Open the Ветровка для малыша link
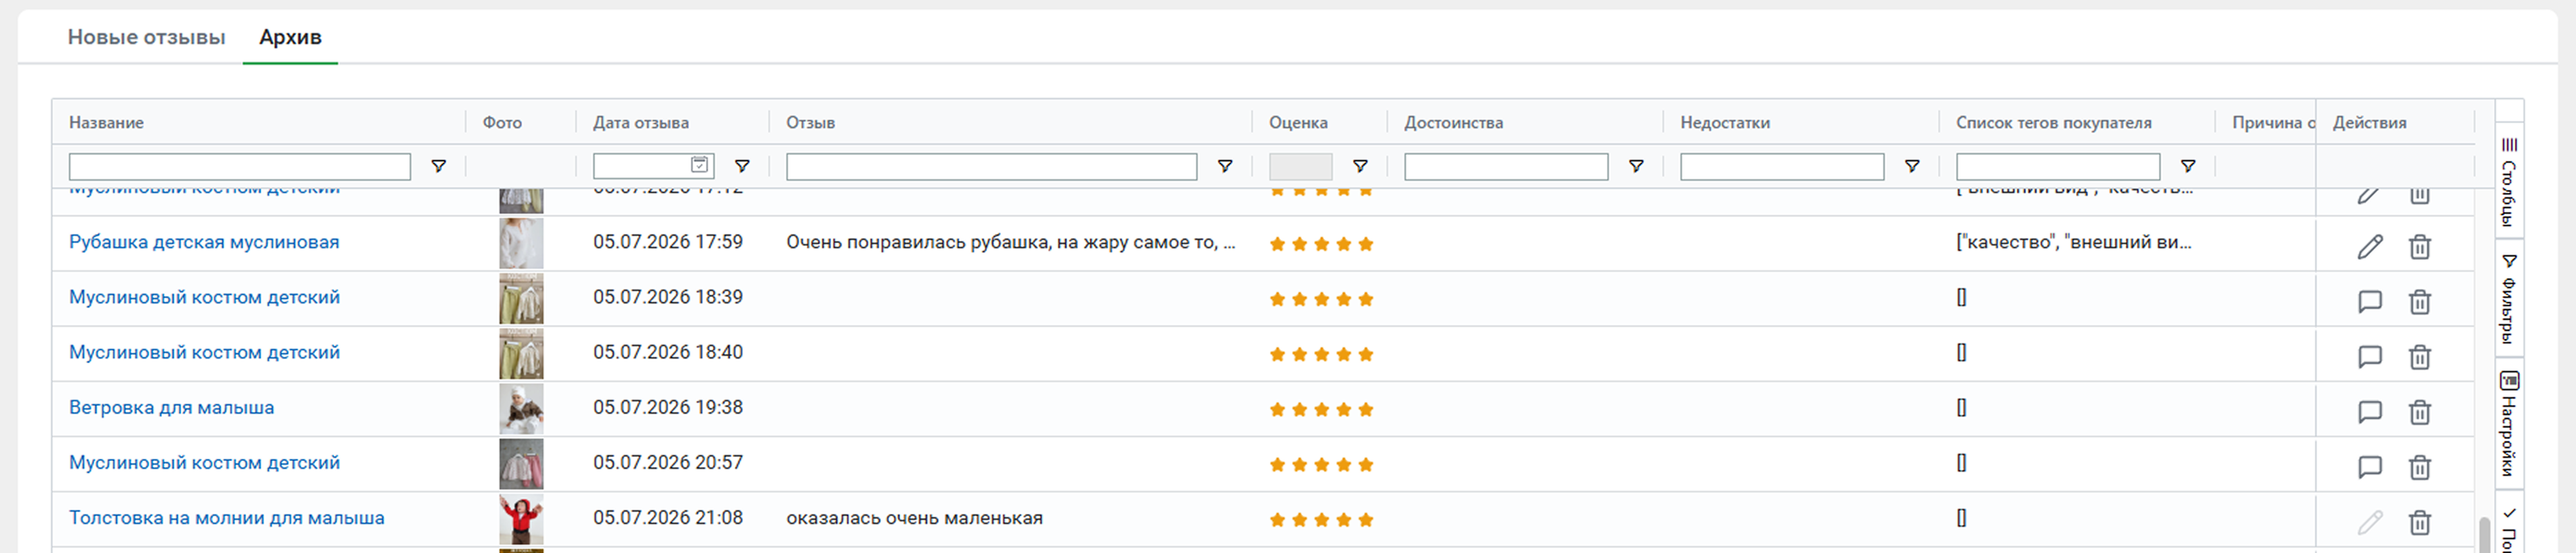 pyautogui.click(x=171, y=407)
